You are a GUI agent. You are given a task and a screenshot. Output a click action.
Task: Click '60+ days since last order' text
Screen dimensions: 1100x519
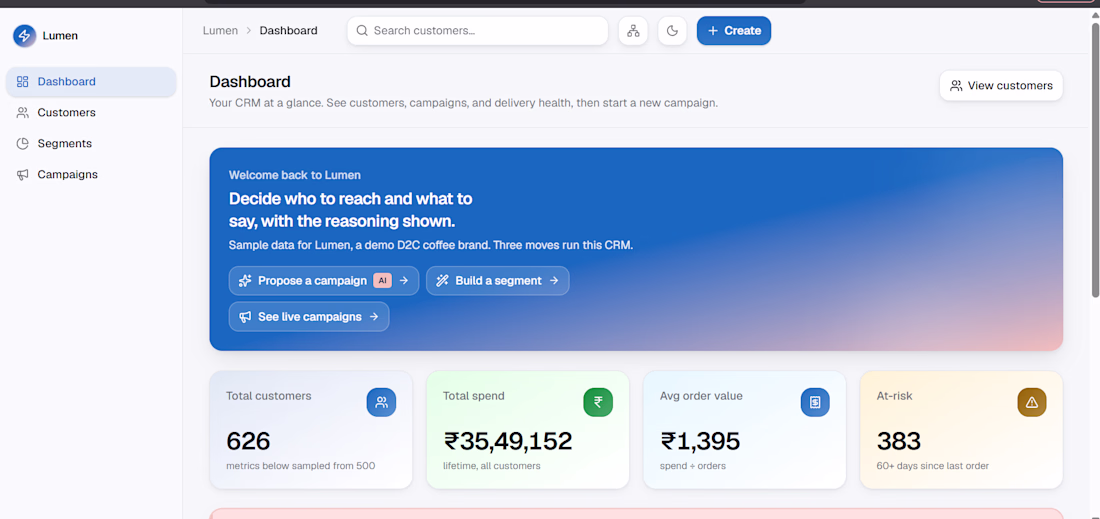tap(932, 466)
